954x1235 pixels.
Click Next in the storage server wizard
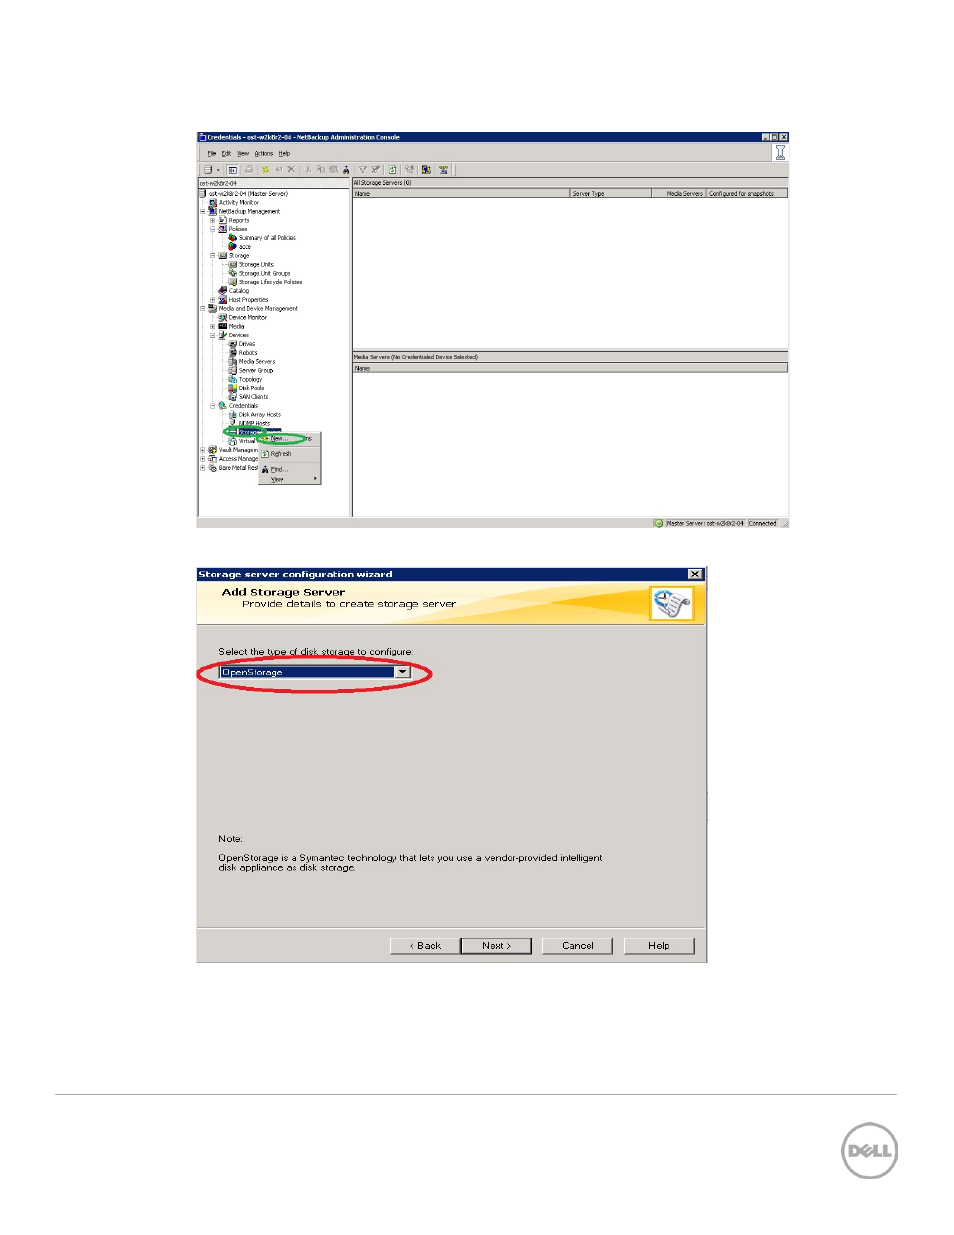point(496,946)
